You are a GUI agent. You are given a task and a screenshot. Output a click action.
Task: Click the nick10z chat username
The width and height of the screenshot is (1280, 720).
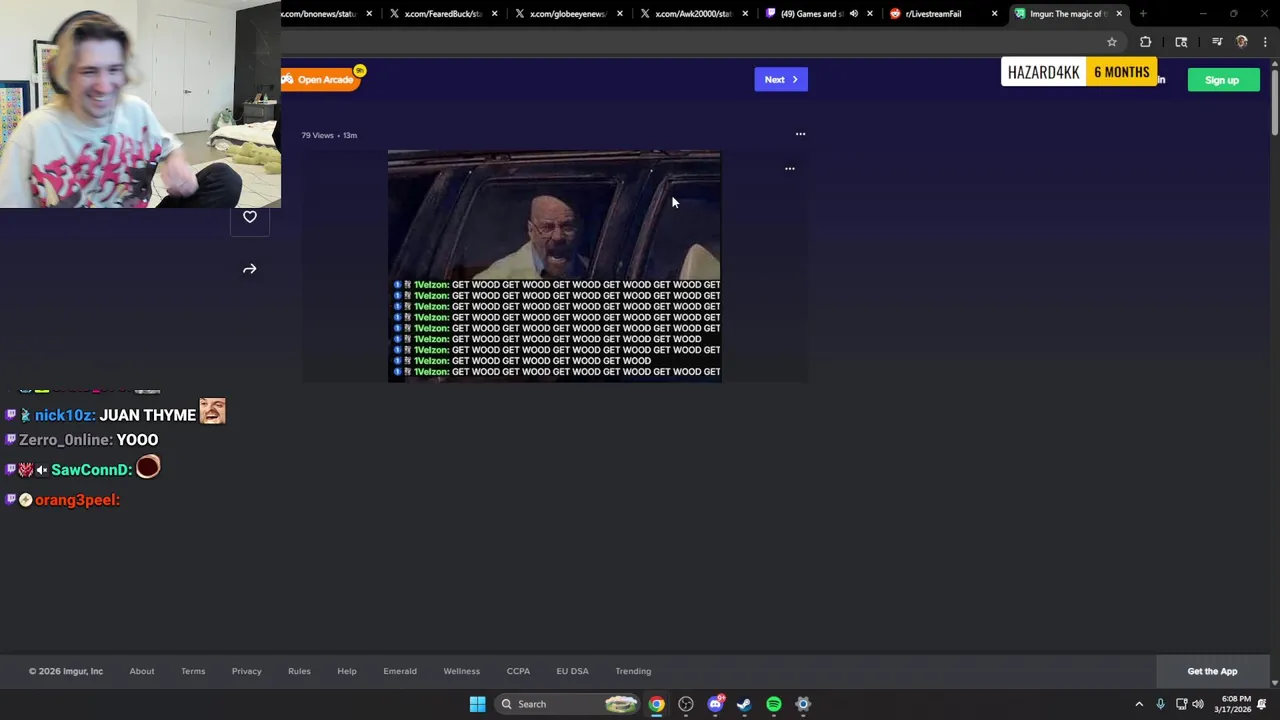(64, 415)
